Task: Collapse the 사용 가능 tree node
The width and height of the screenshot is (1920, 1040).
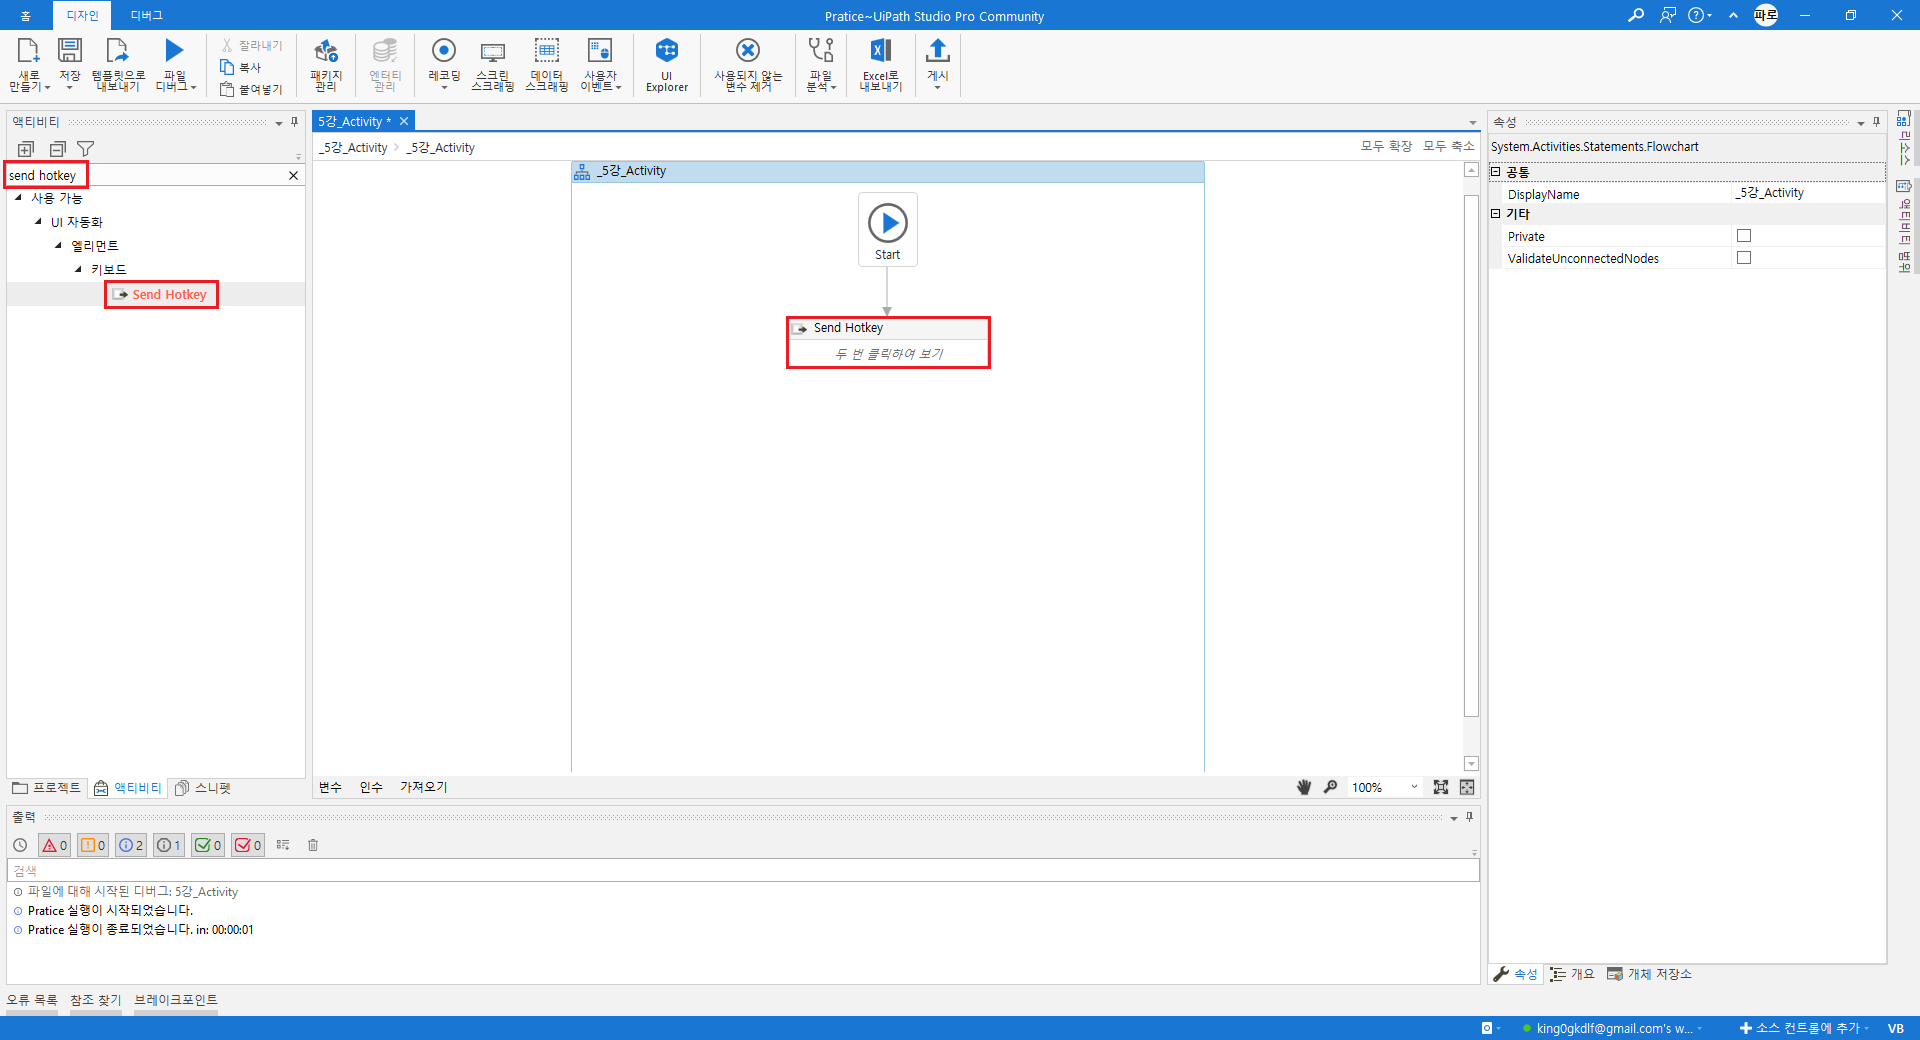Action: tap(18, 198)
